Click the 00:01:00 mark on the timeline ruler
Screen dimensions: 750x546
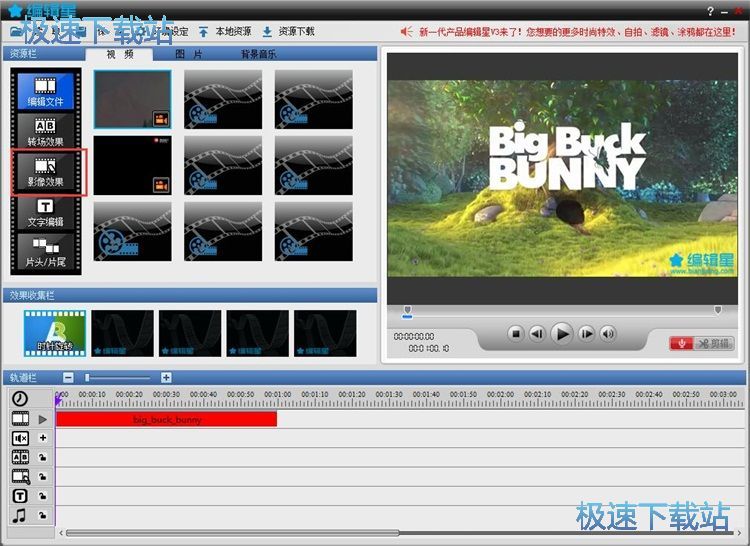(x=277, y=394)
